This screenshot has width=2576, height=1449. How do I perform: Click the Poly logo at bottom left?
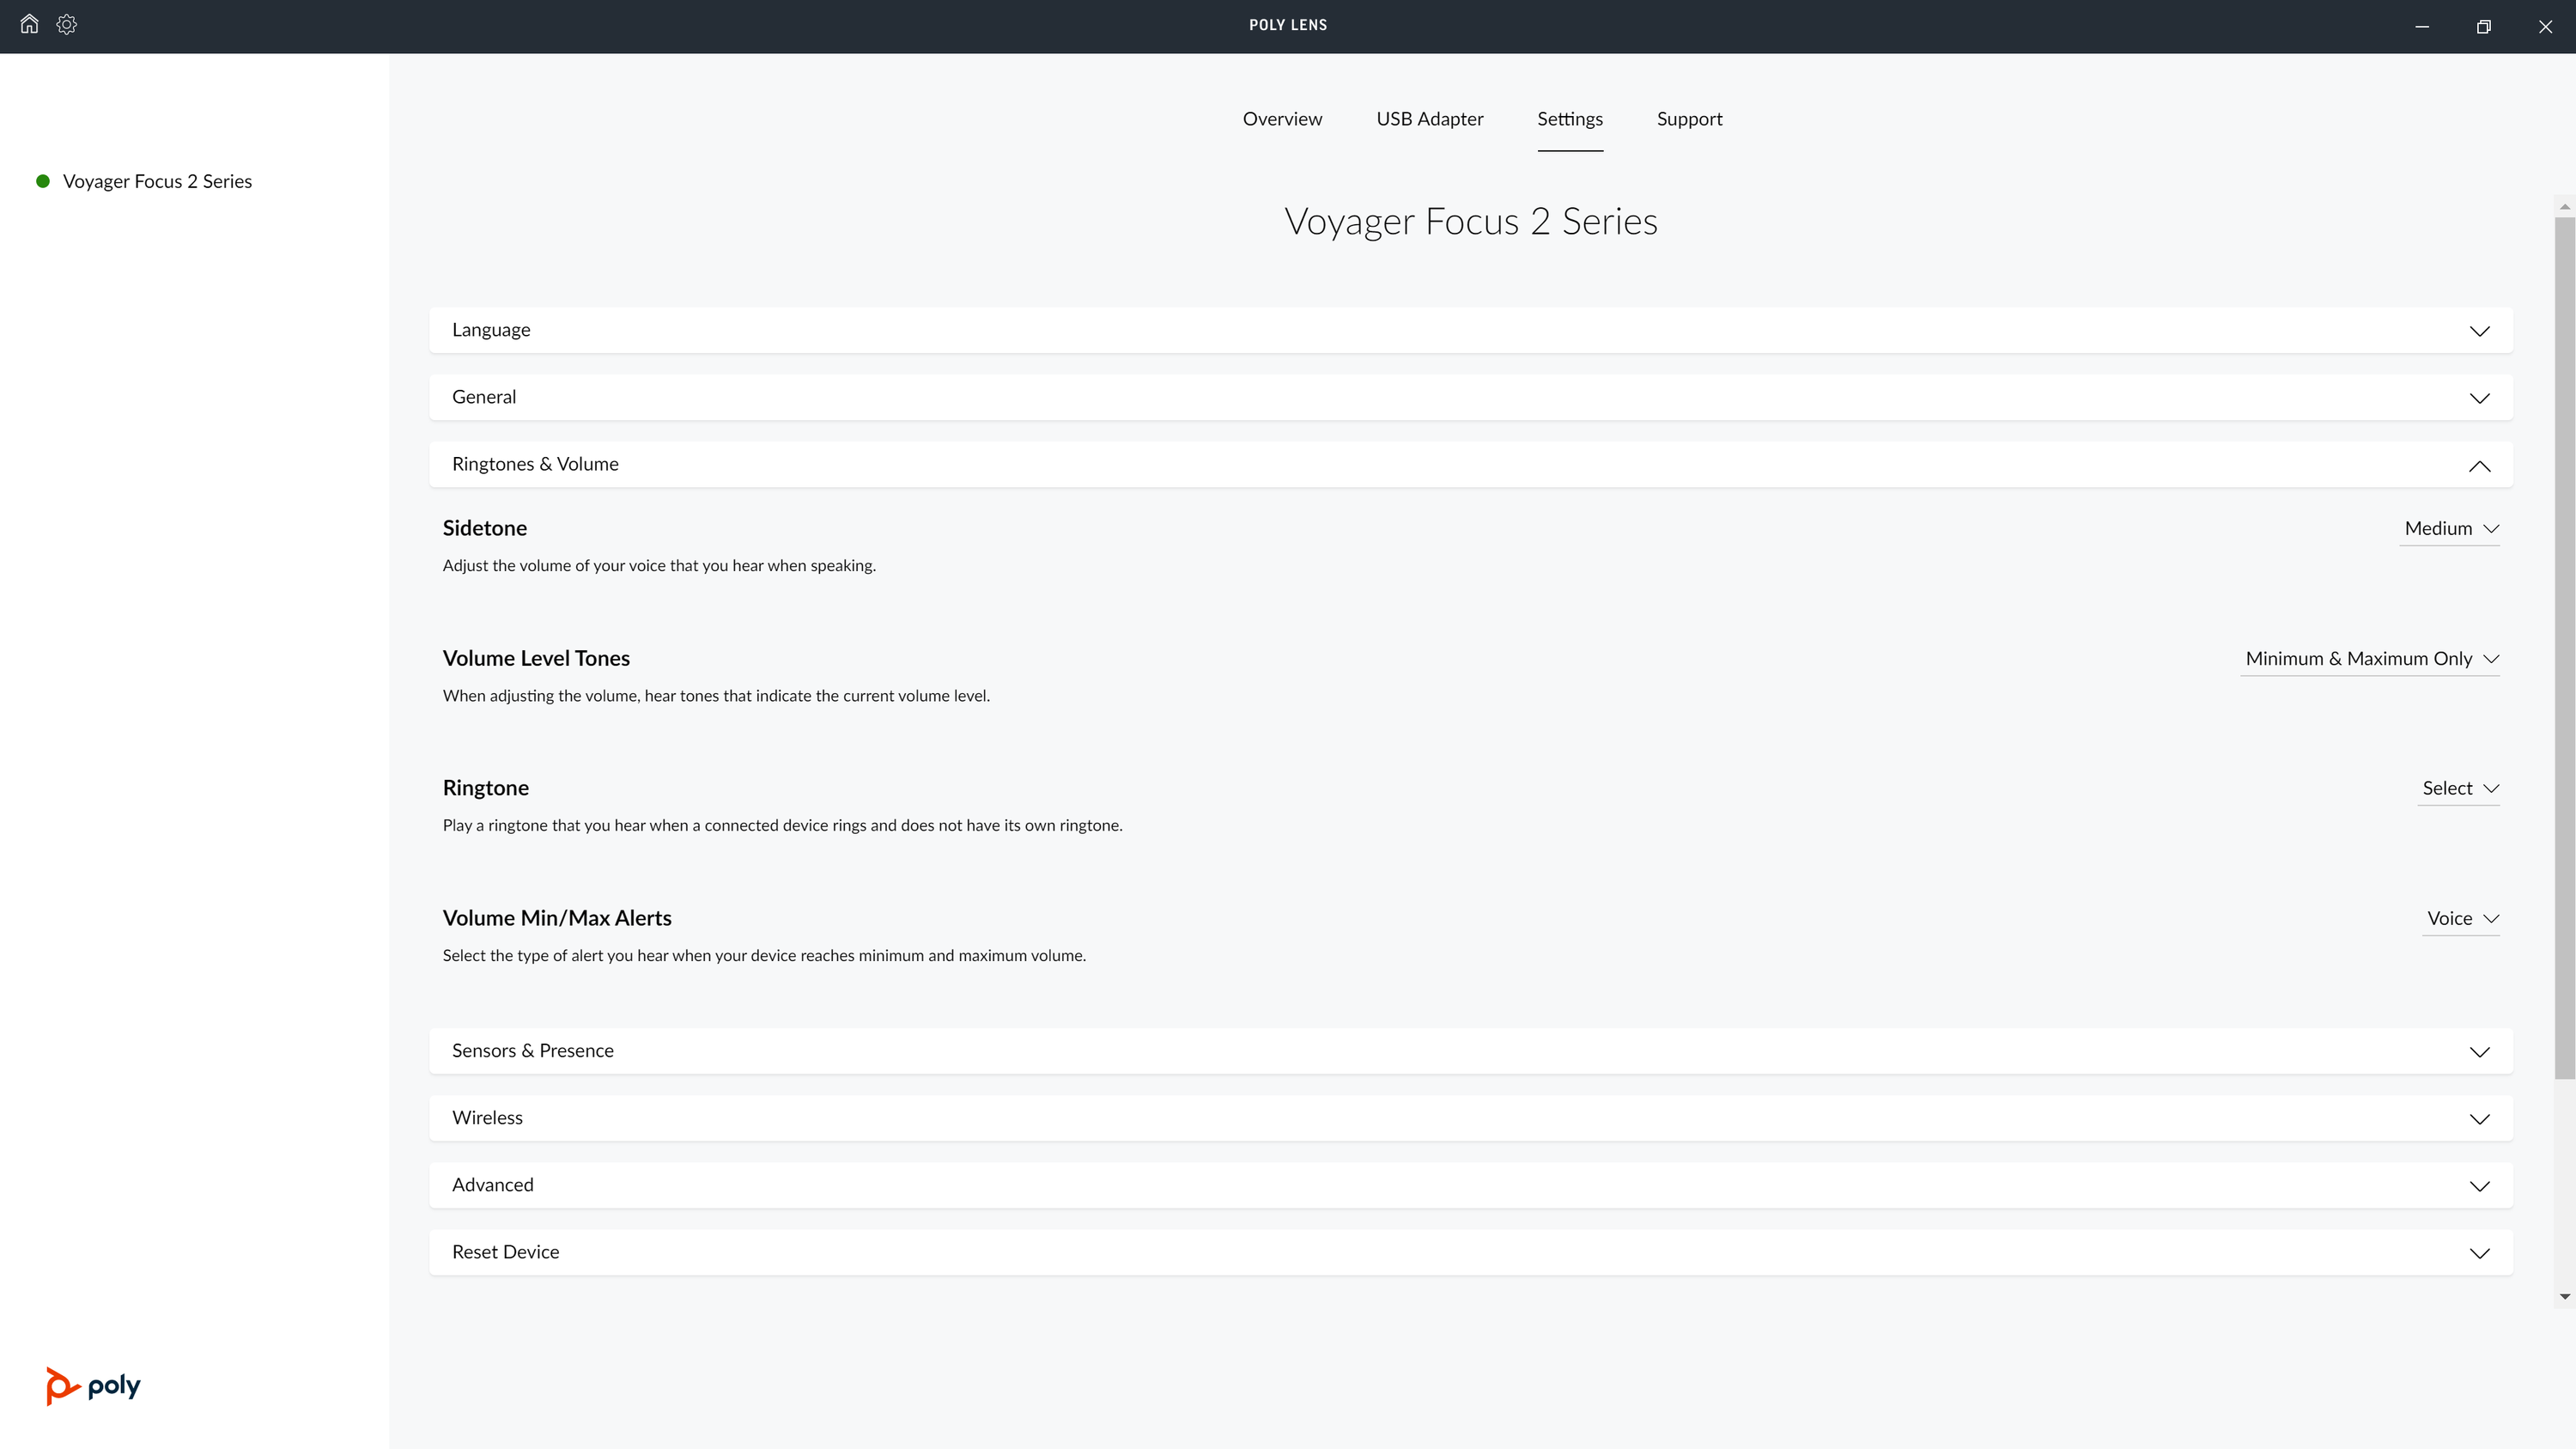(93, 1385)
